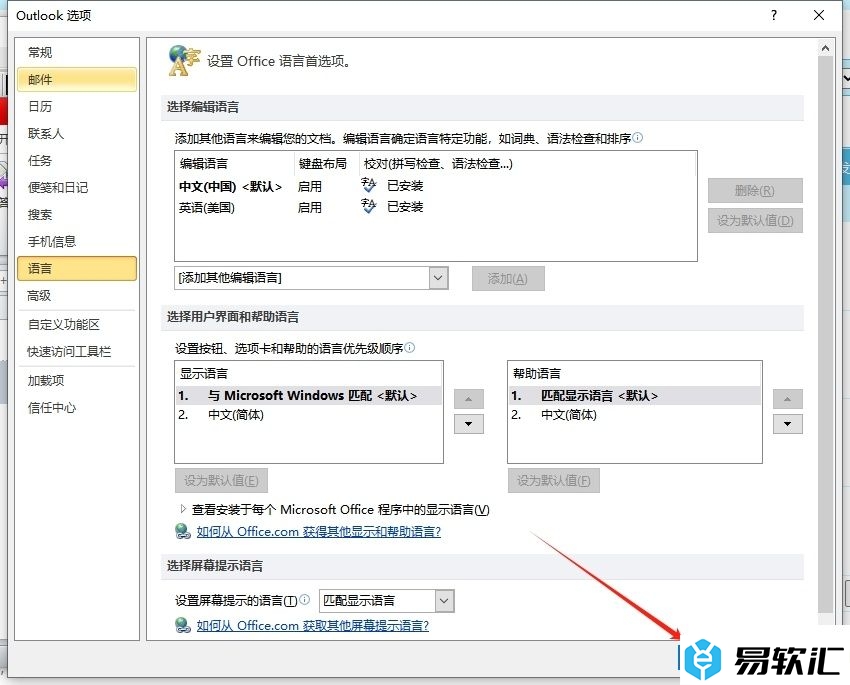Open link 如何从 Office.com 获取其他屏幕提示语言
The image size is (850, 685).
313,626
